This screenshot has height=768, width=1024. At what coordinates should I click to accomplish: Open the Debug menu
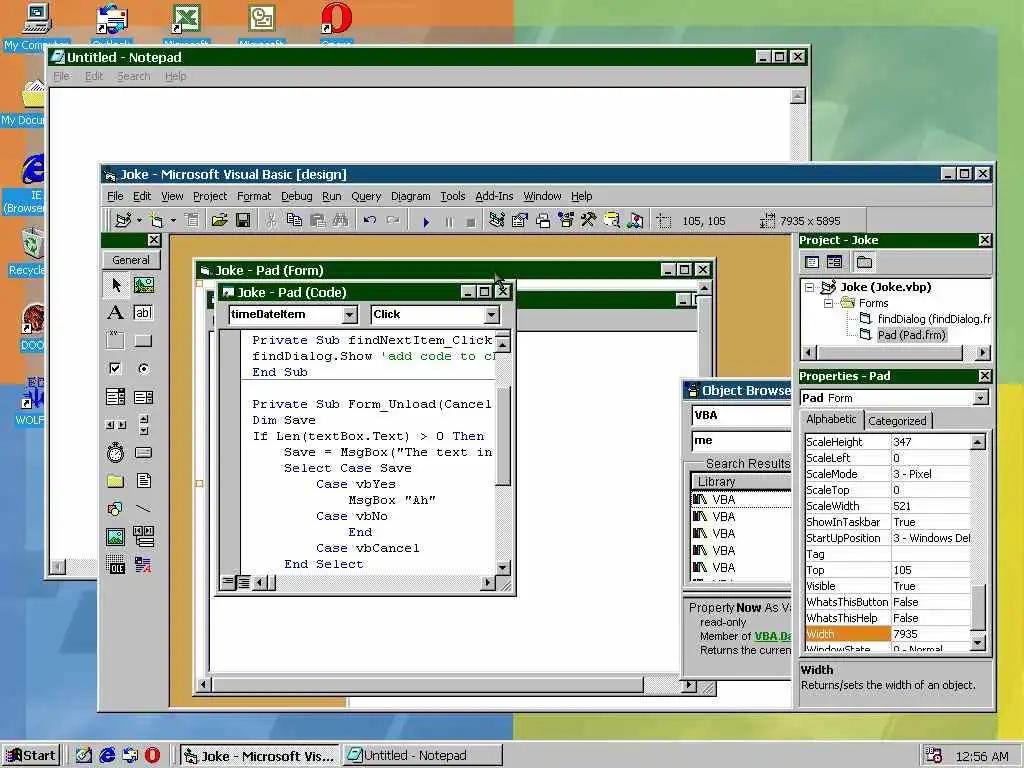tap(296, 196)
